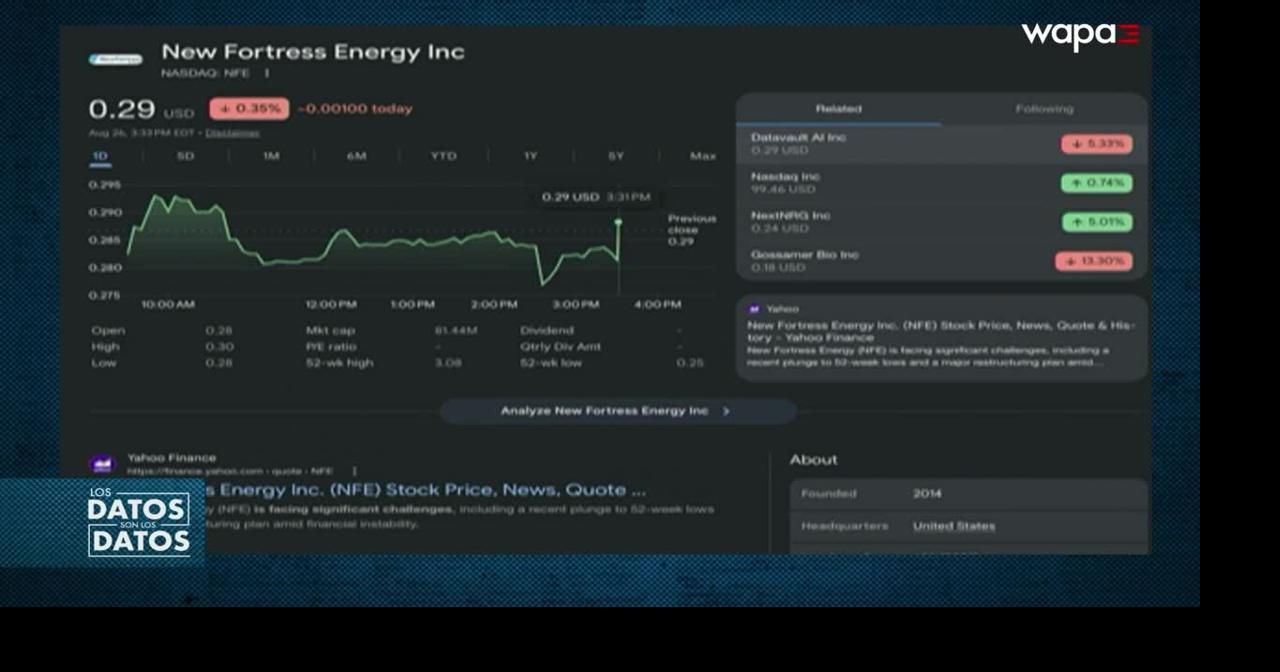Open the Datavault AI Inc related stock
Viewport: 1280px width, 672px height.
pyautogui.click(x=941, y=144)
